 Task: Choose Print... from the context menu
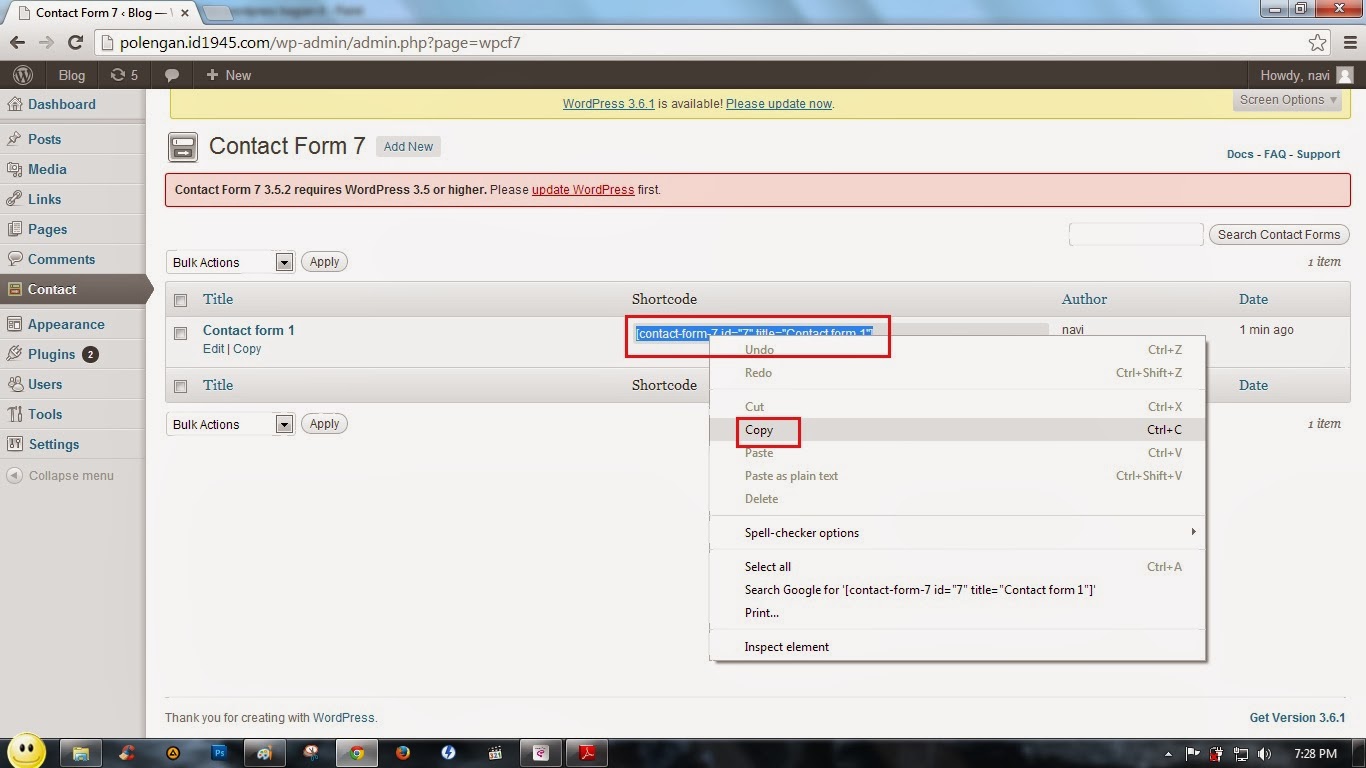point(957,613)
